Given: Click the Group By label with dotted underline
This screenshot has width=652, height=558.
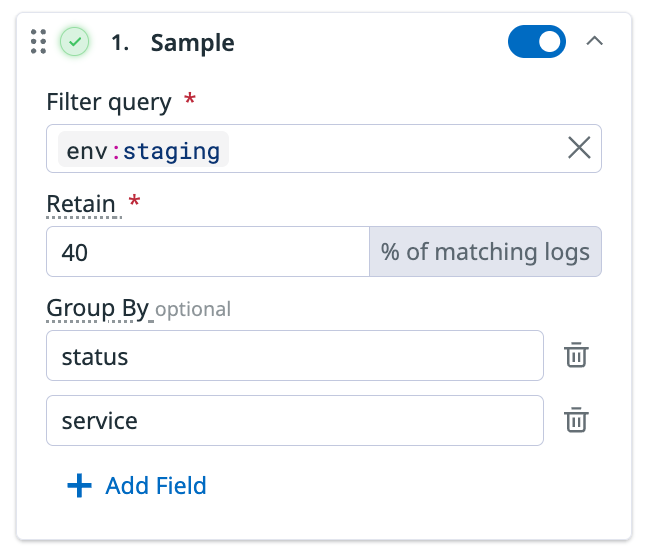Looking at the screenshot, I should tap(97, 307).
